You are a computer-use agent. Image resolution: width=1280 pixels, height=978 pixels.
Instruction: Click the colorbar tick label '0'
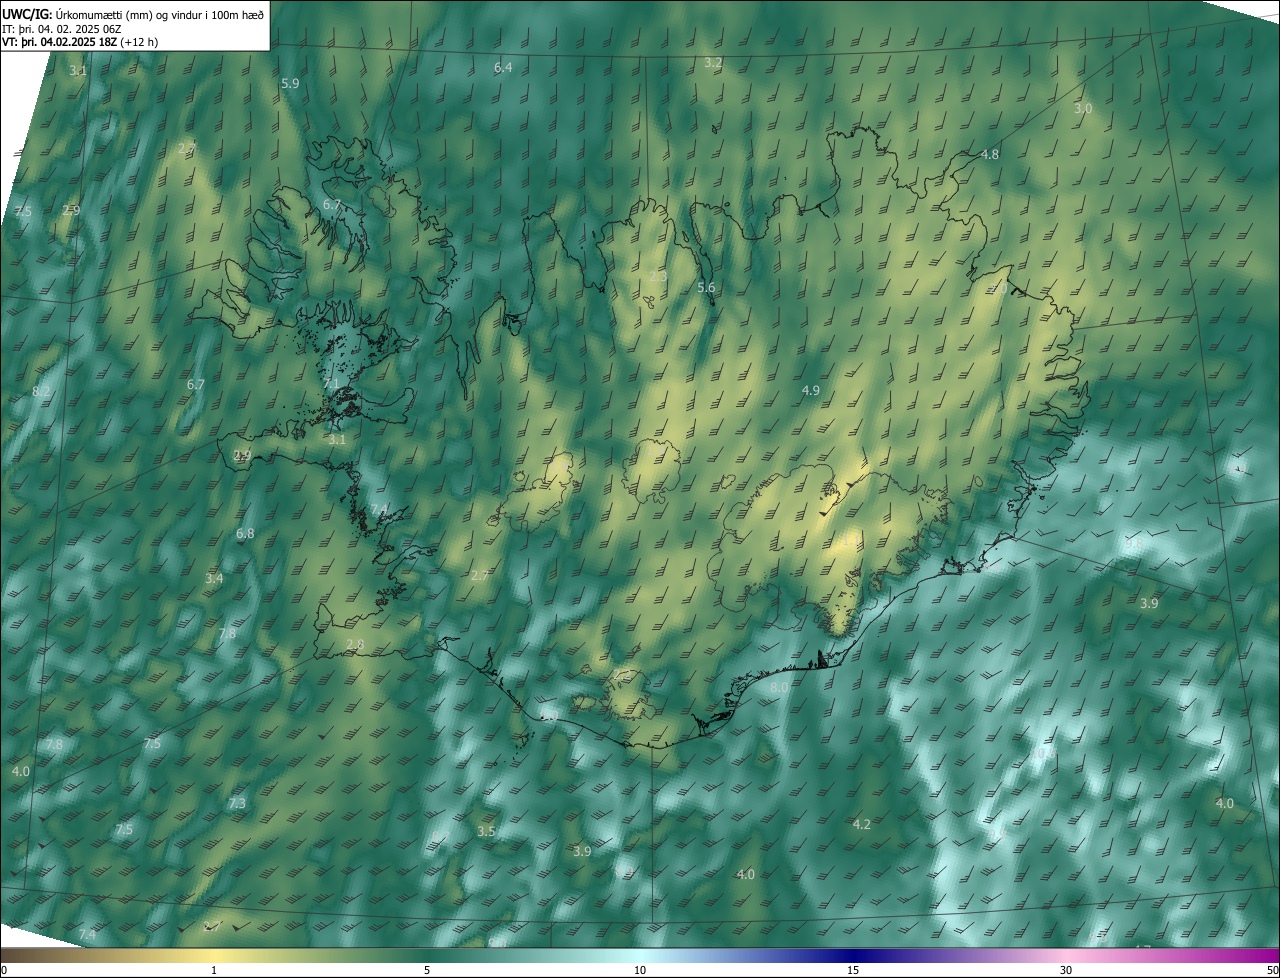pos(4,970)
